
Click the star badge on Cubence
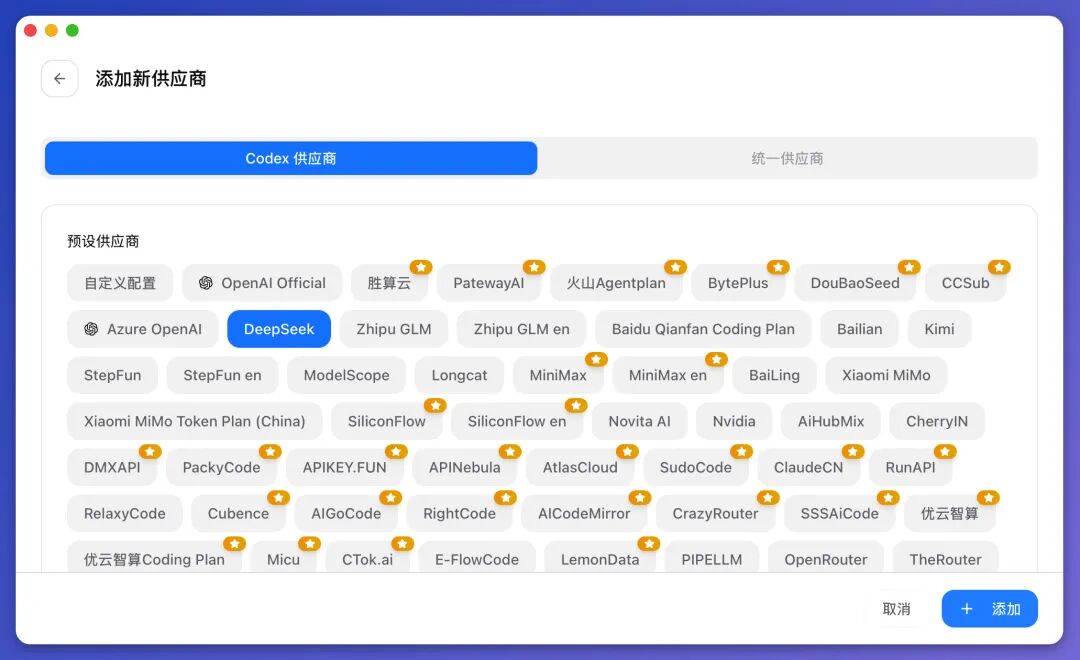pos(278,497)
